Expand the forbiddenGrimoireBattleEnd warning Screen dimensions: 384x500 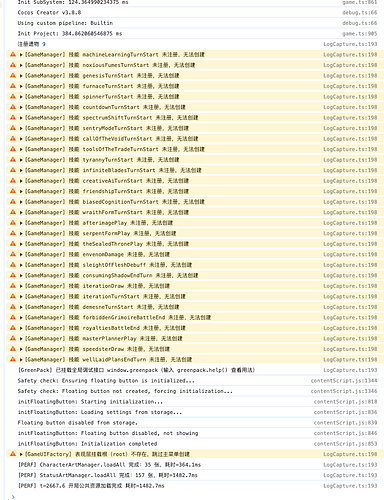point(21,317)
